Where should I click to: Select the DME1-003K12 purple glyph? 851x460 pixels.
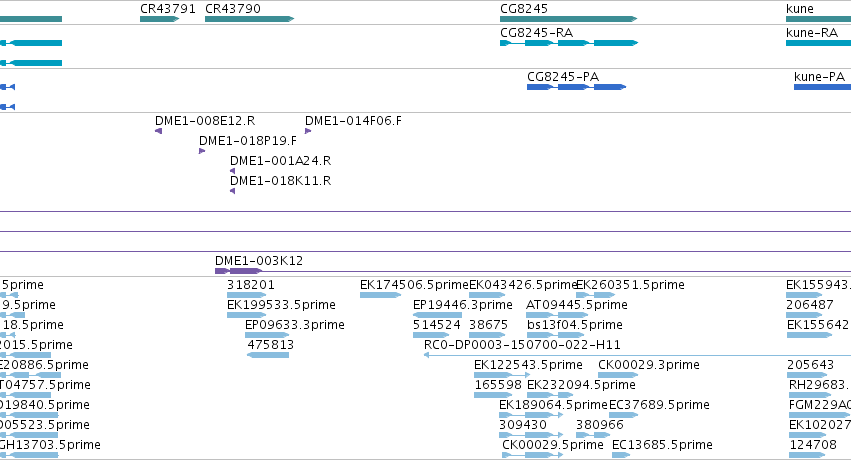238,271
